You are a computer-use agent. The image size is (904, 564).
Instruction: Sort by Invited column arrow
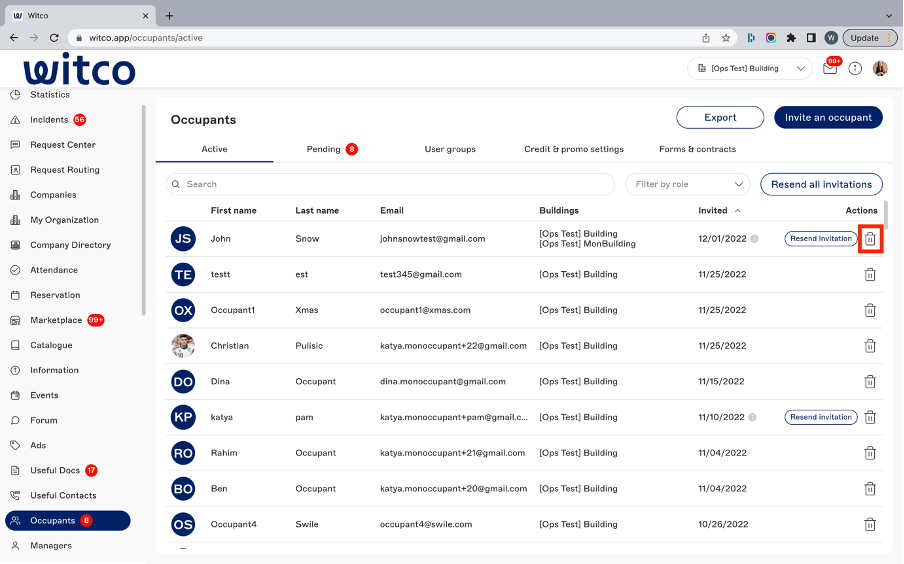pyautogui.click(x=737, y=211)
